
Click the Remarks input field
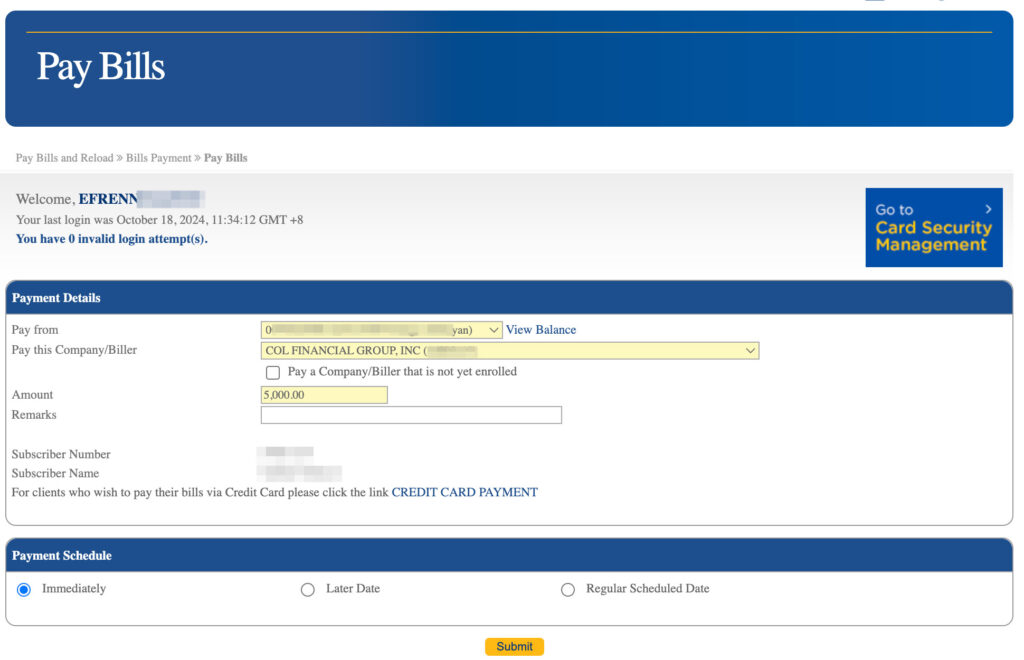[411, 414]
